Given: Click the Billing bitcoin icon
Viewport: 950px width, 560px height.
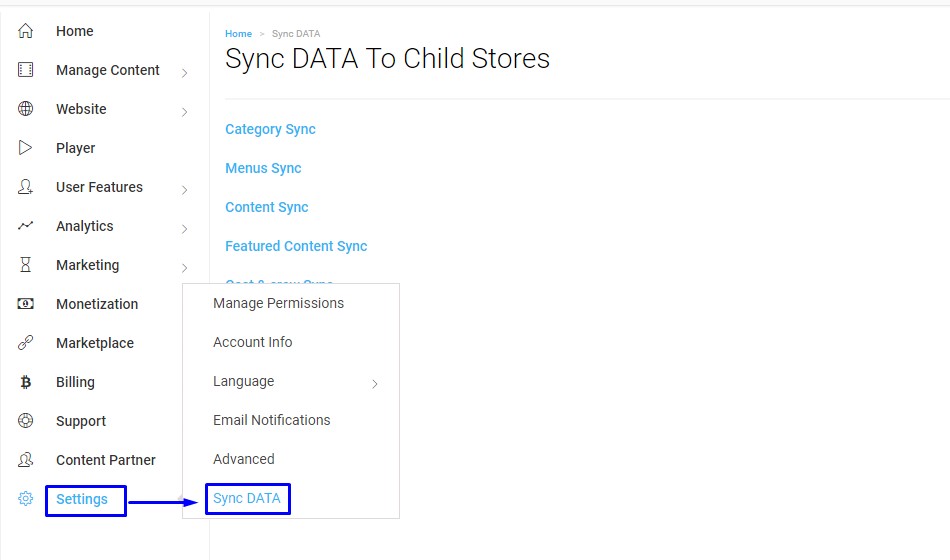Looking at the screenshot, I should (26, 382).
